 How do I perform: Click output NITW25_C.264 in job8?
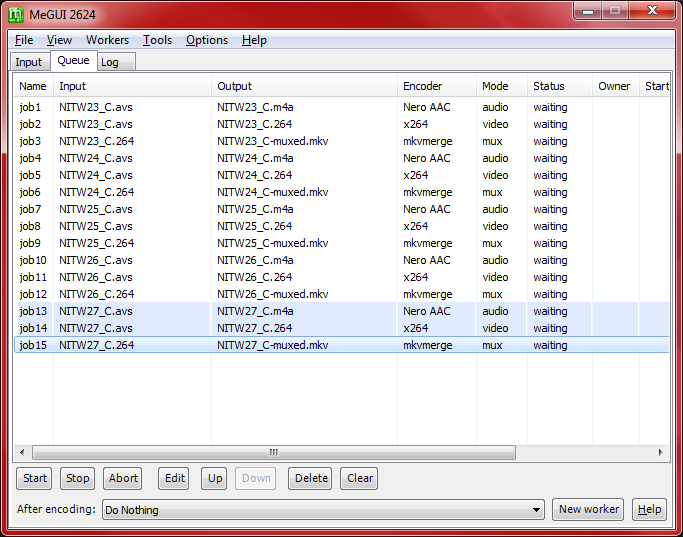pyautogui.click(x=255, y=226)
